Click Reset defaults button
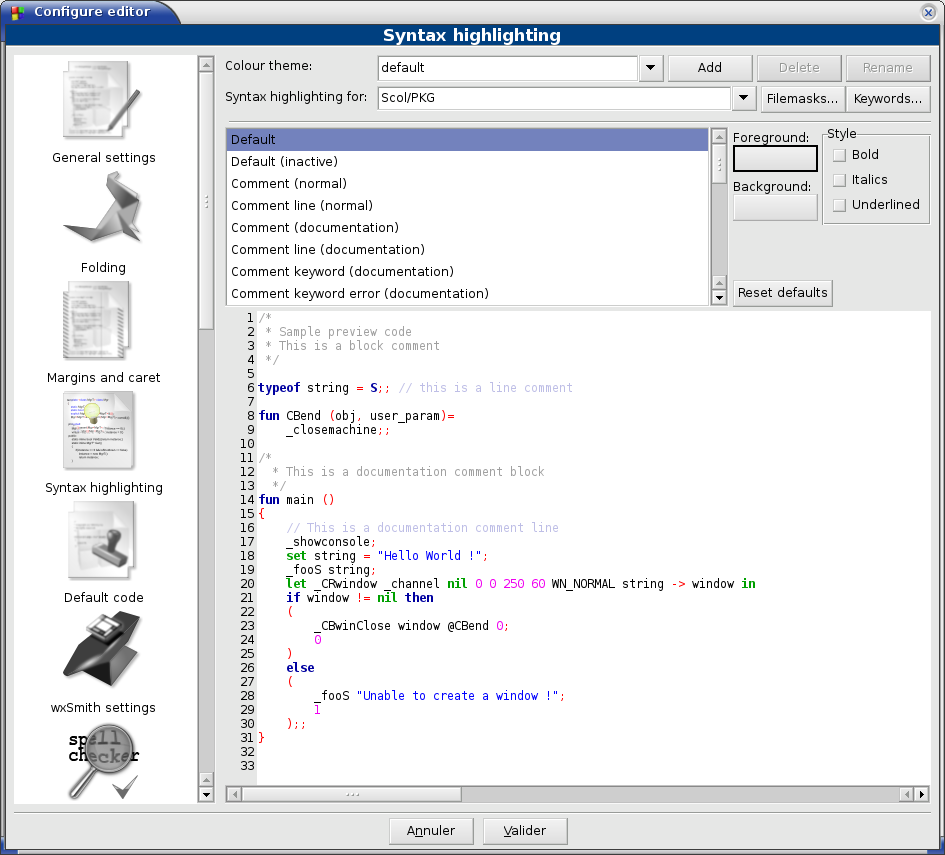Screen dimensions: 945x855 (x=783, y=293)
